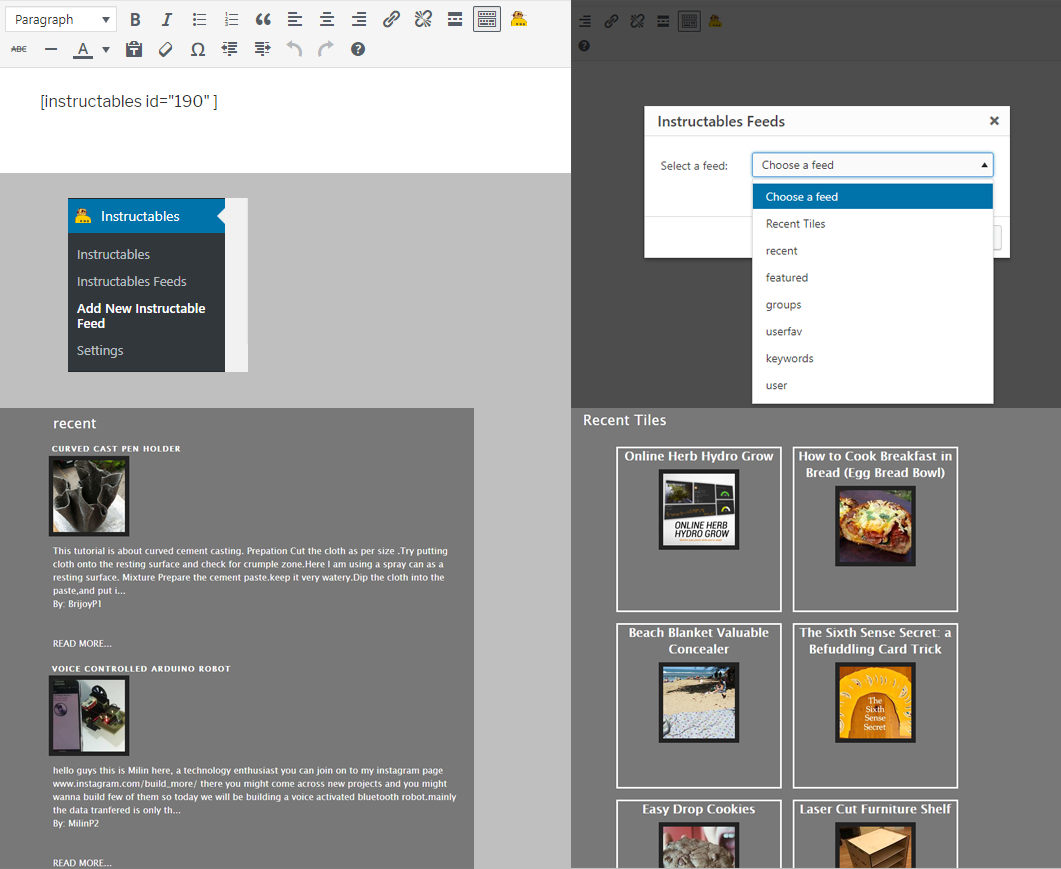1061x869 pixels.
Task: Click the dimmed link icon behind dialog
Action: (x=611, y=22)
